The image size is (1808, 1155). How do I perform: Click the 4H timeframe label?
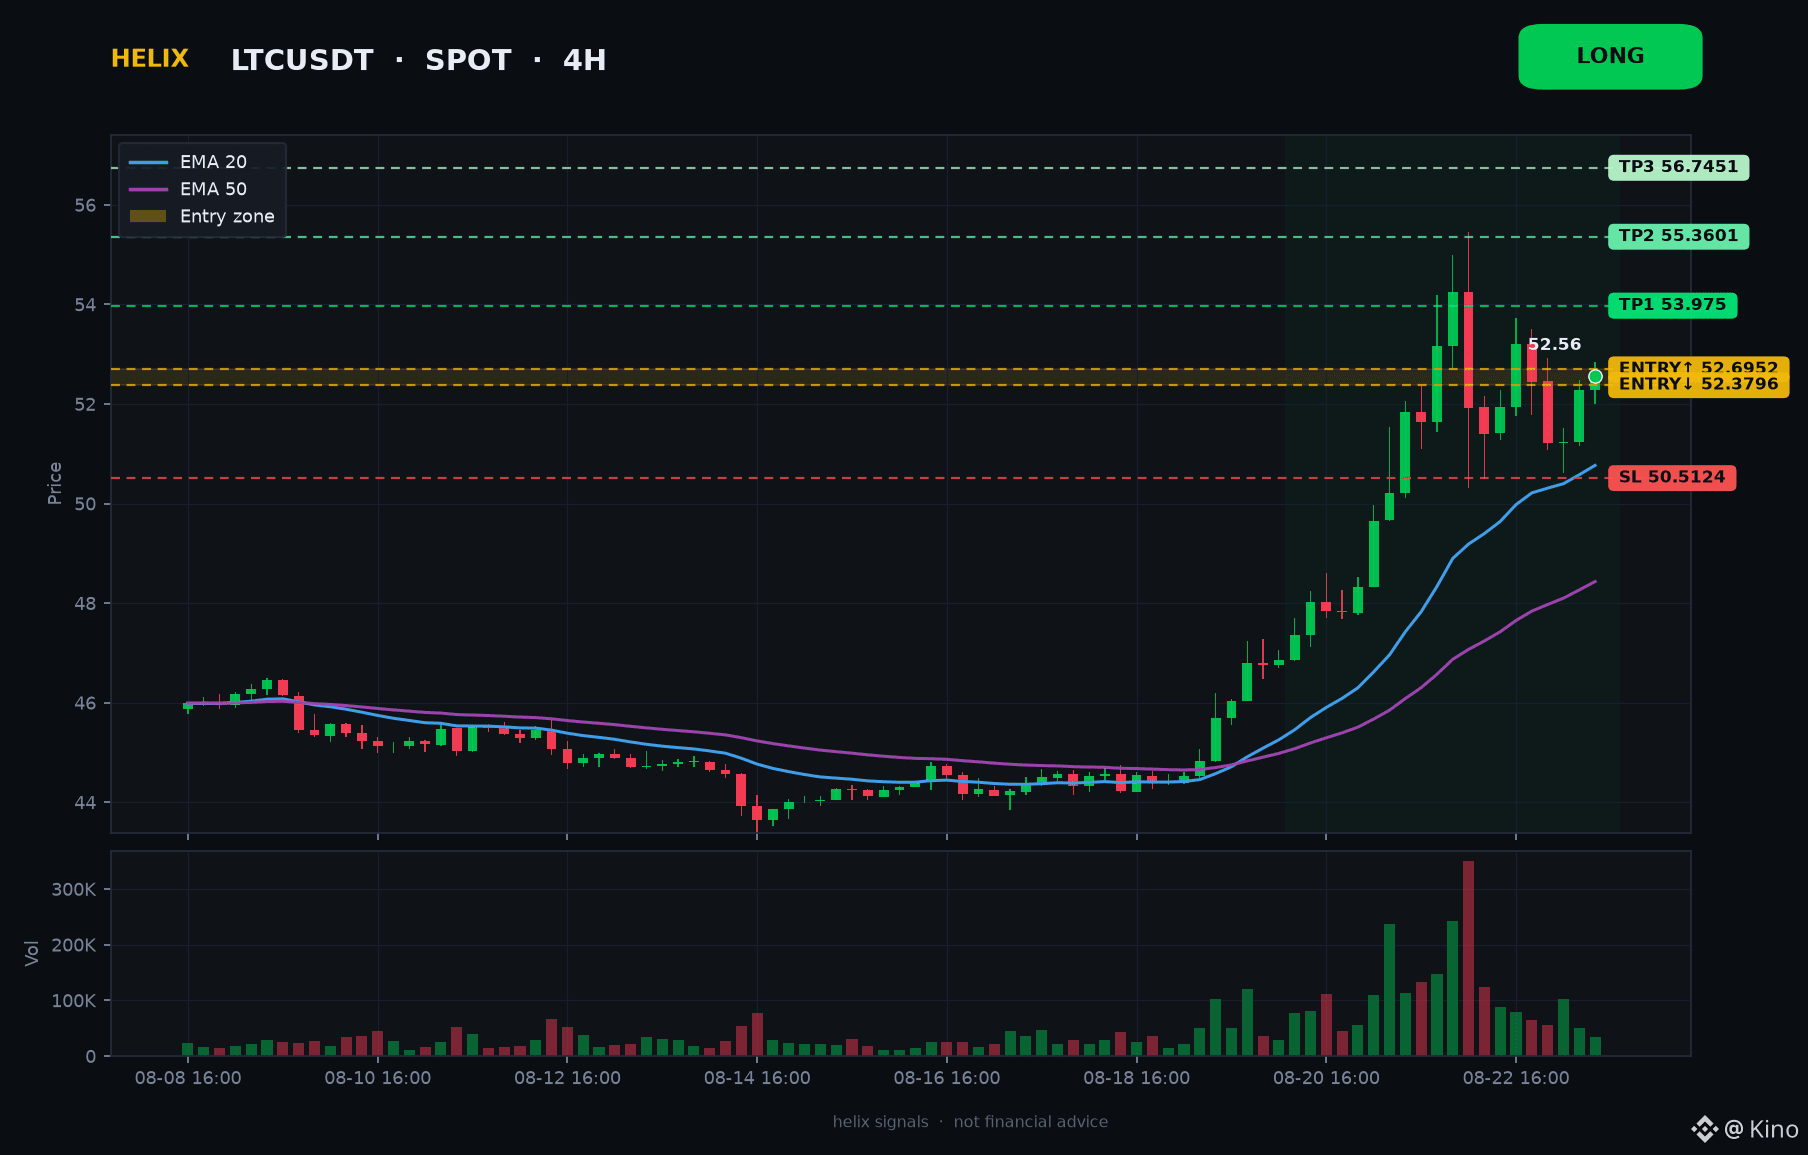(x=585, y=60)
